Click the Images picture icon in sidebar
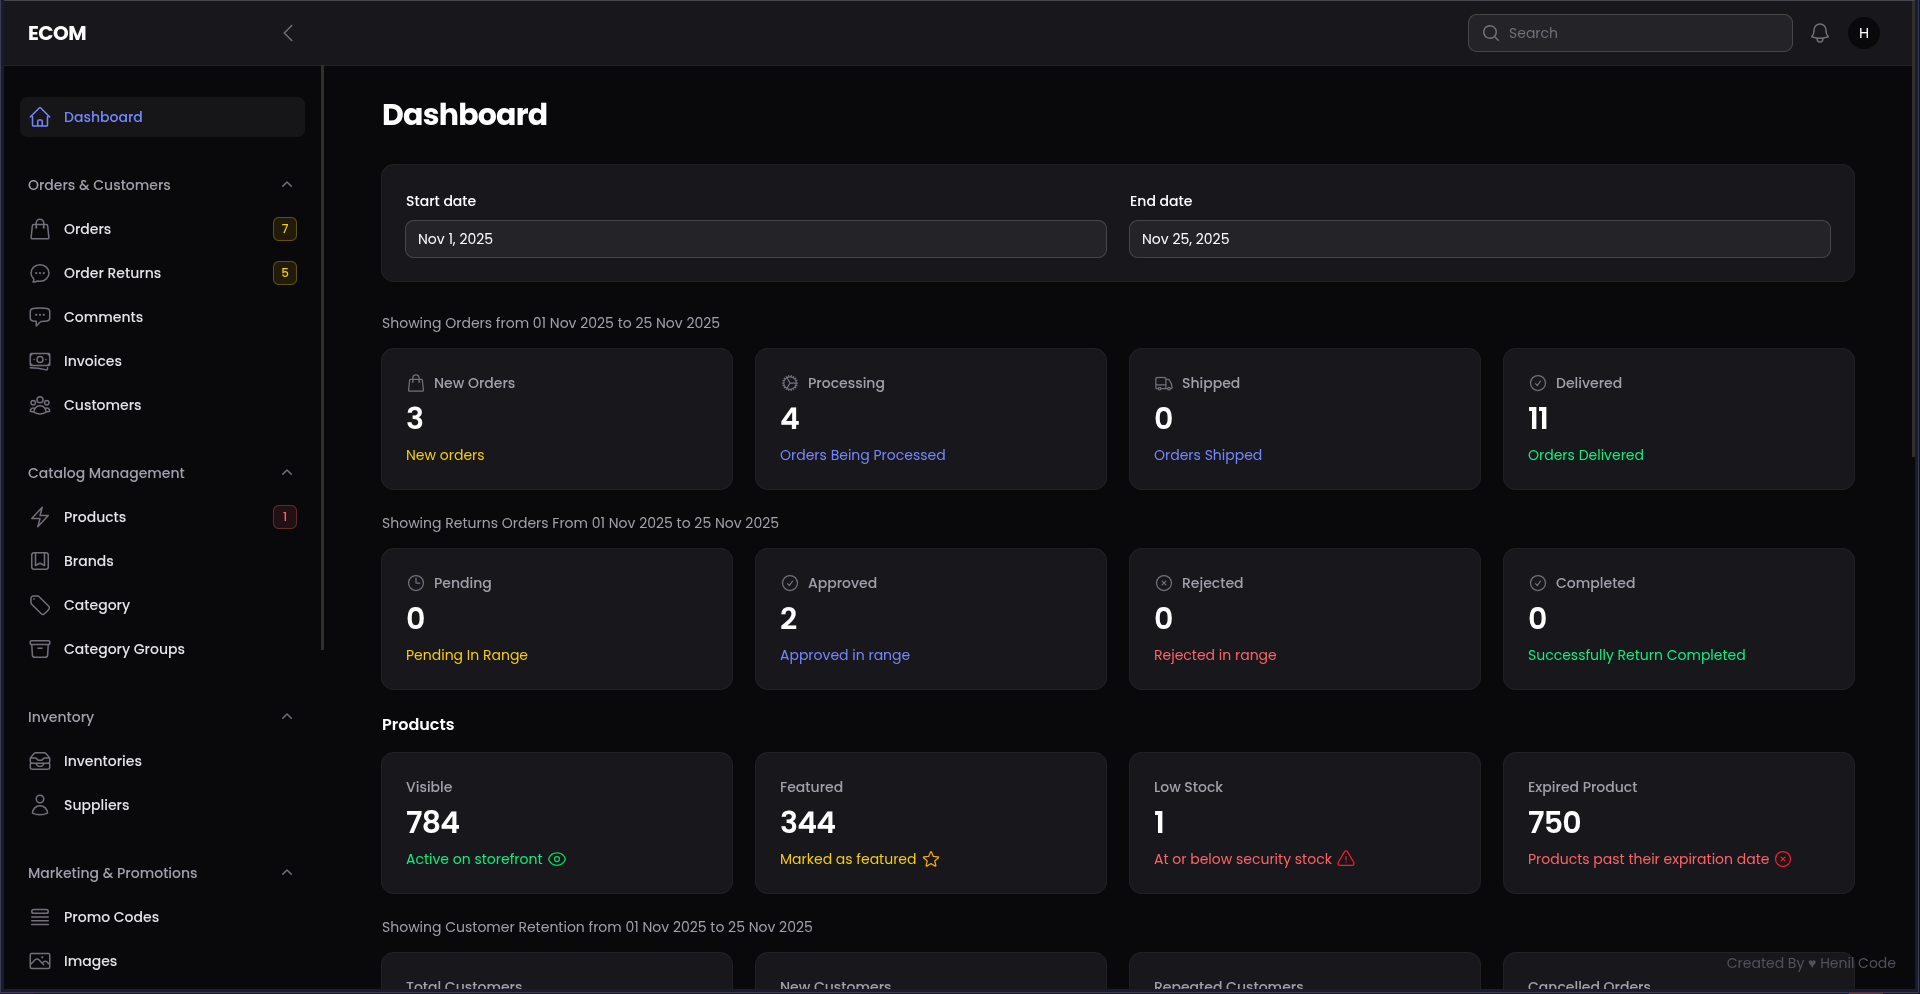The image size is (1920, 994). [40, 961]
